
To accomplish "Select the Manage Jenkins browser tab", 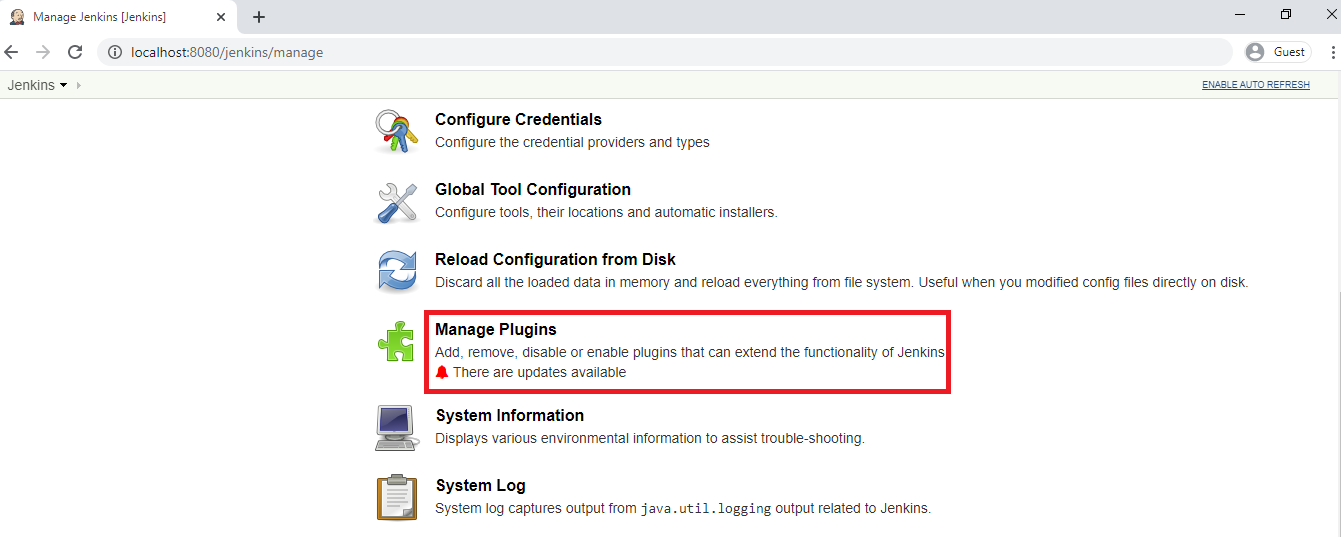I will pyautogui.click(x=118, y=17).
